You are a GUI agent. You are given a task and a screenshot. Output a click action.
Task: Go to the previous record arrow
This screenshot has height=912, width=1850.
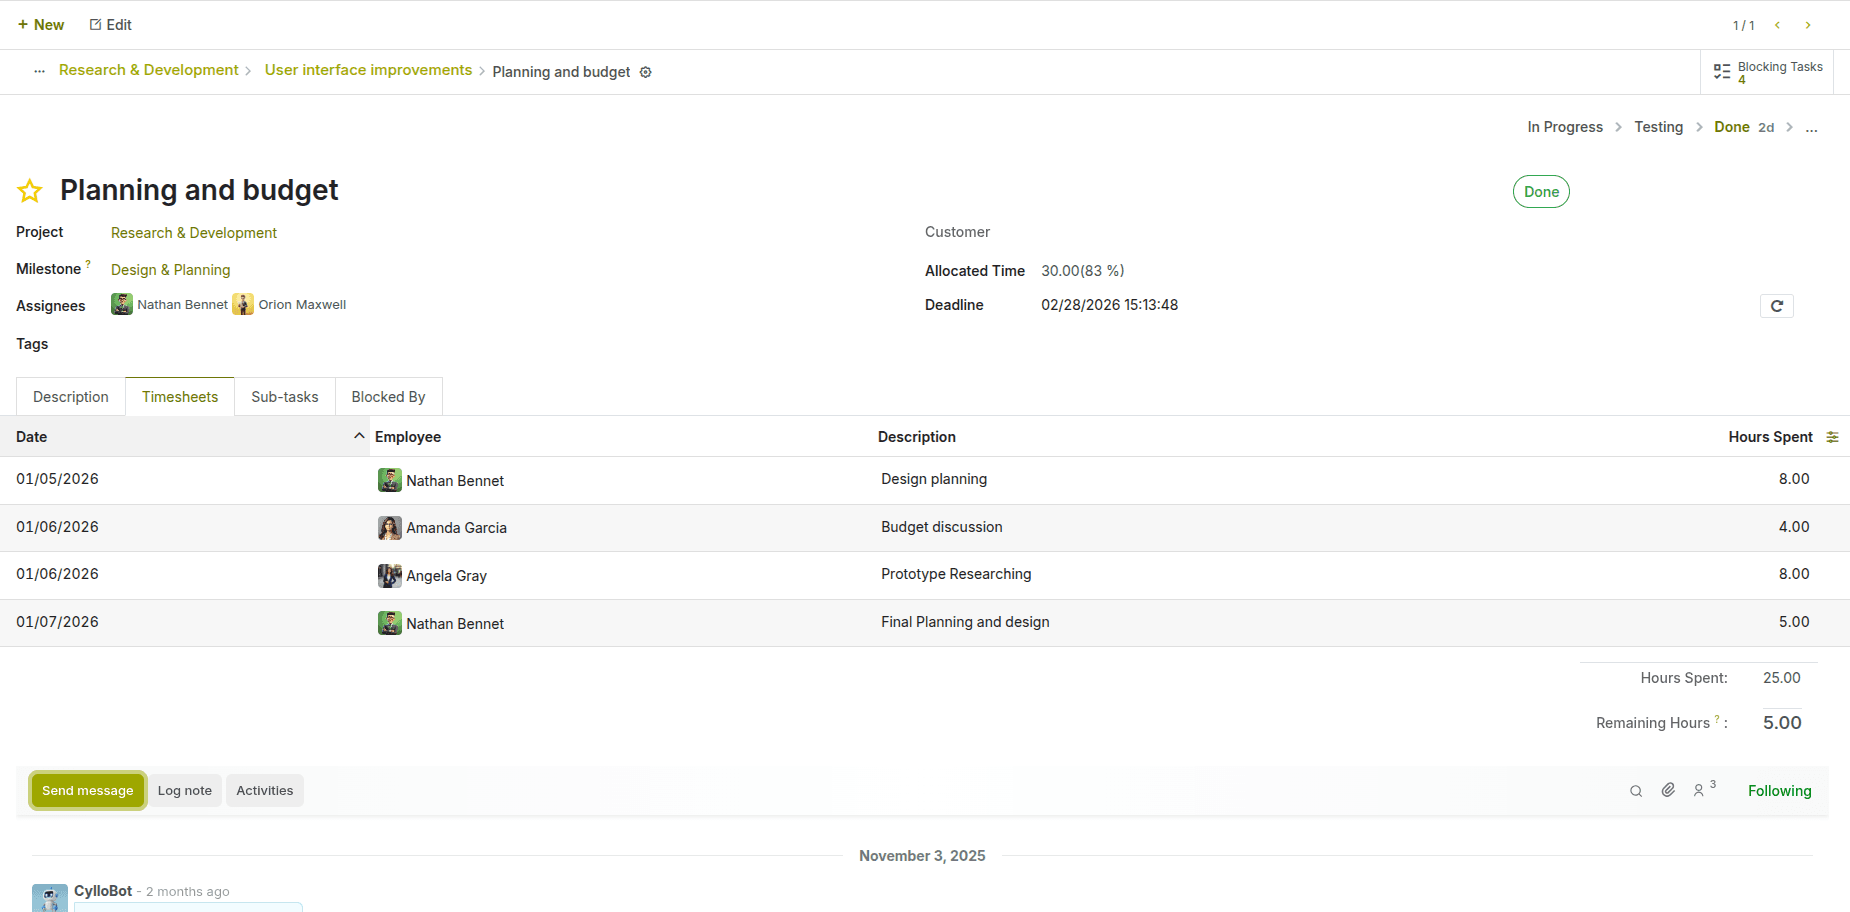(1777, 25)
